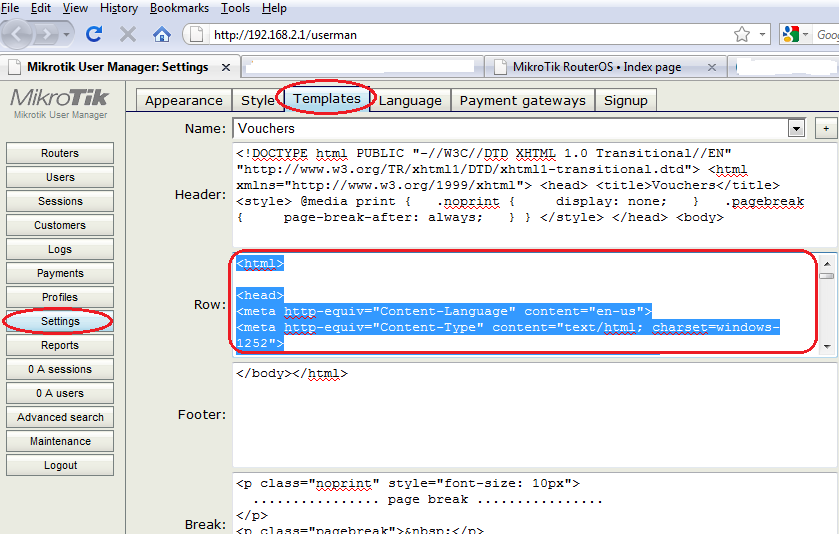Click the page icon in the address bar

[196, 35]
